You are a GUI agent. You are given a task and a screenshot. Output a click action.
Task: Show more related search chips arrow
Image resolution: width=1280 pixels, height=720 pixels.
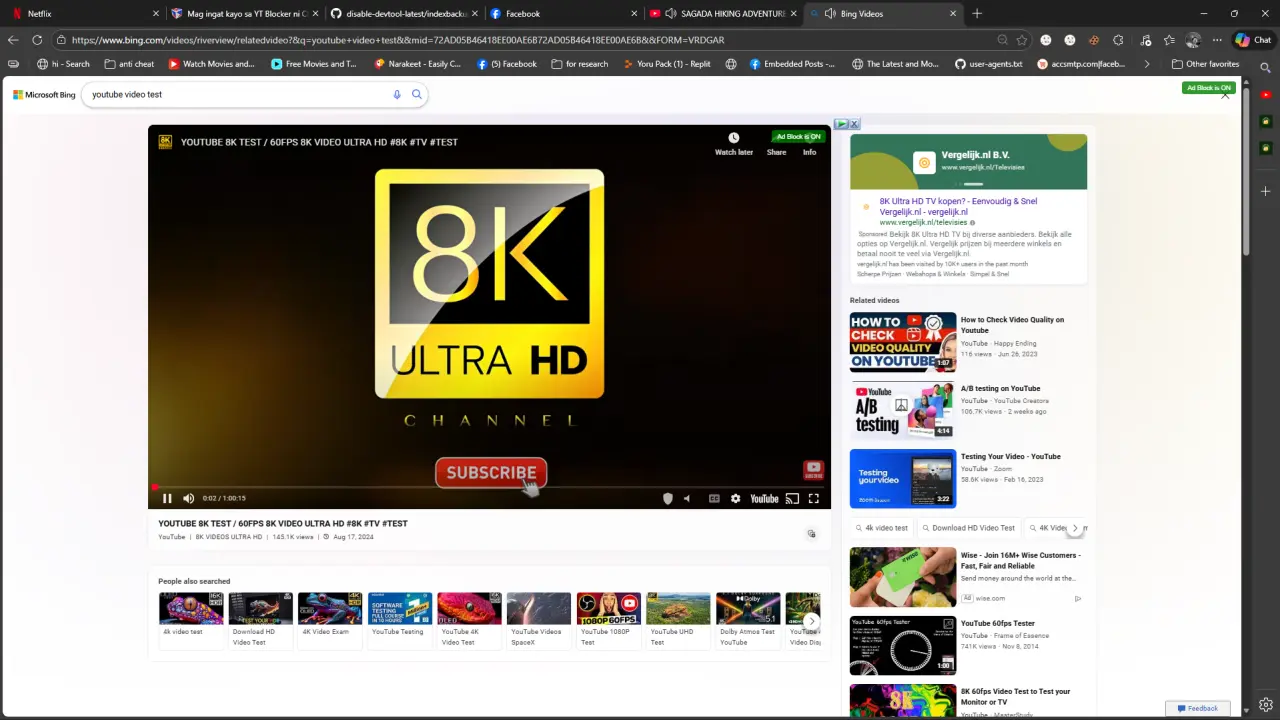point(1075,528)
